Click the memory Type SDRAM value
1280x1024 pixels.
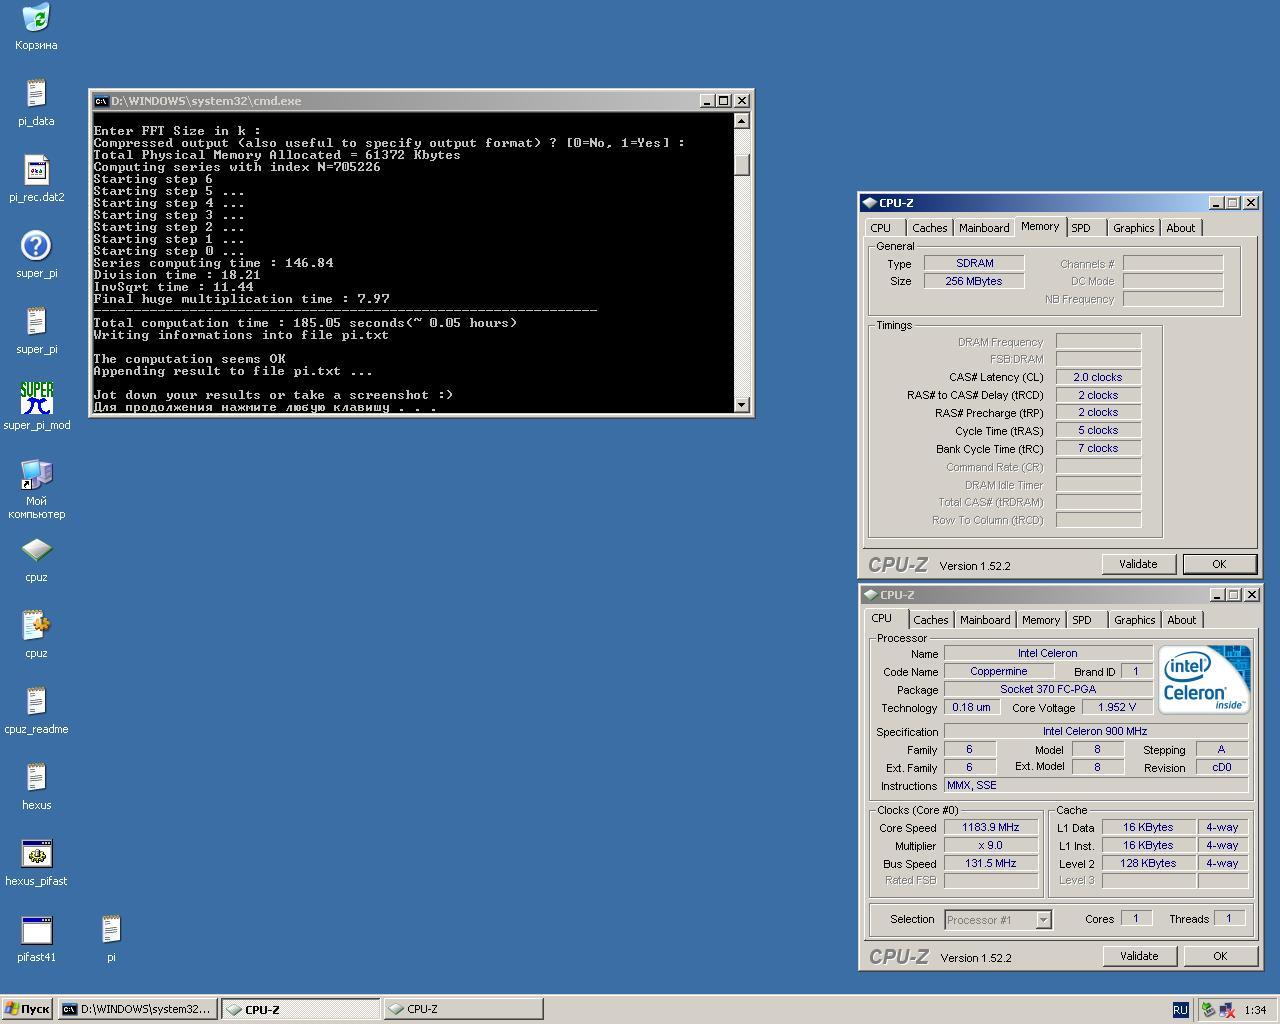point(974,264)
